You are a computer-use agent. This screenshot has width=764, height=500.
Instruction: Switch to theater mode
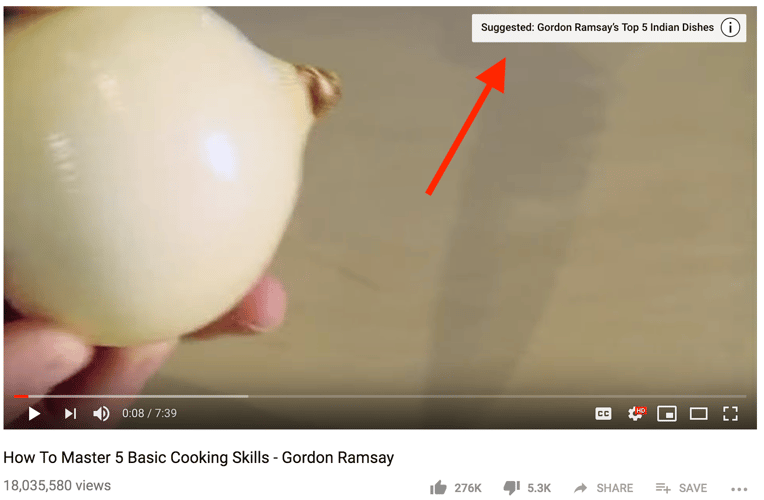701,415
